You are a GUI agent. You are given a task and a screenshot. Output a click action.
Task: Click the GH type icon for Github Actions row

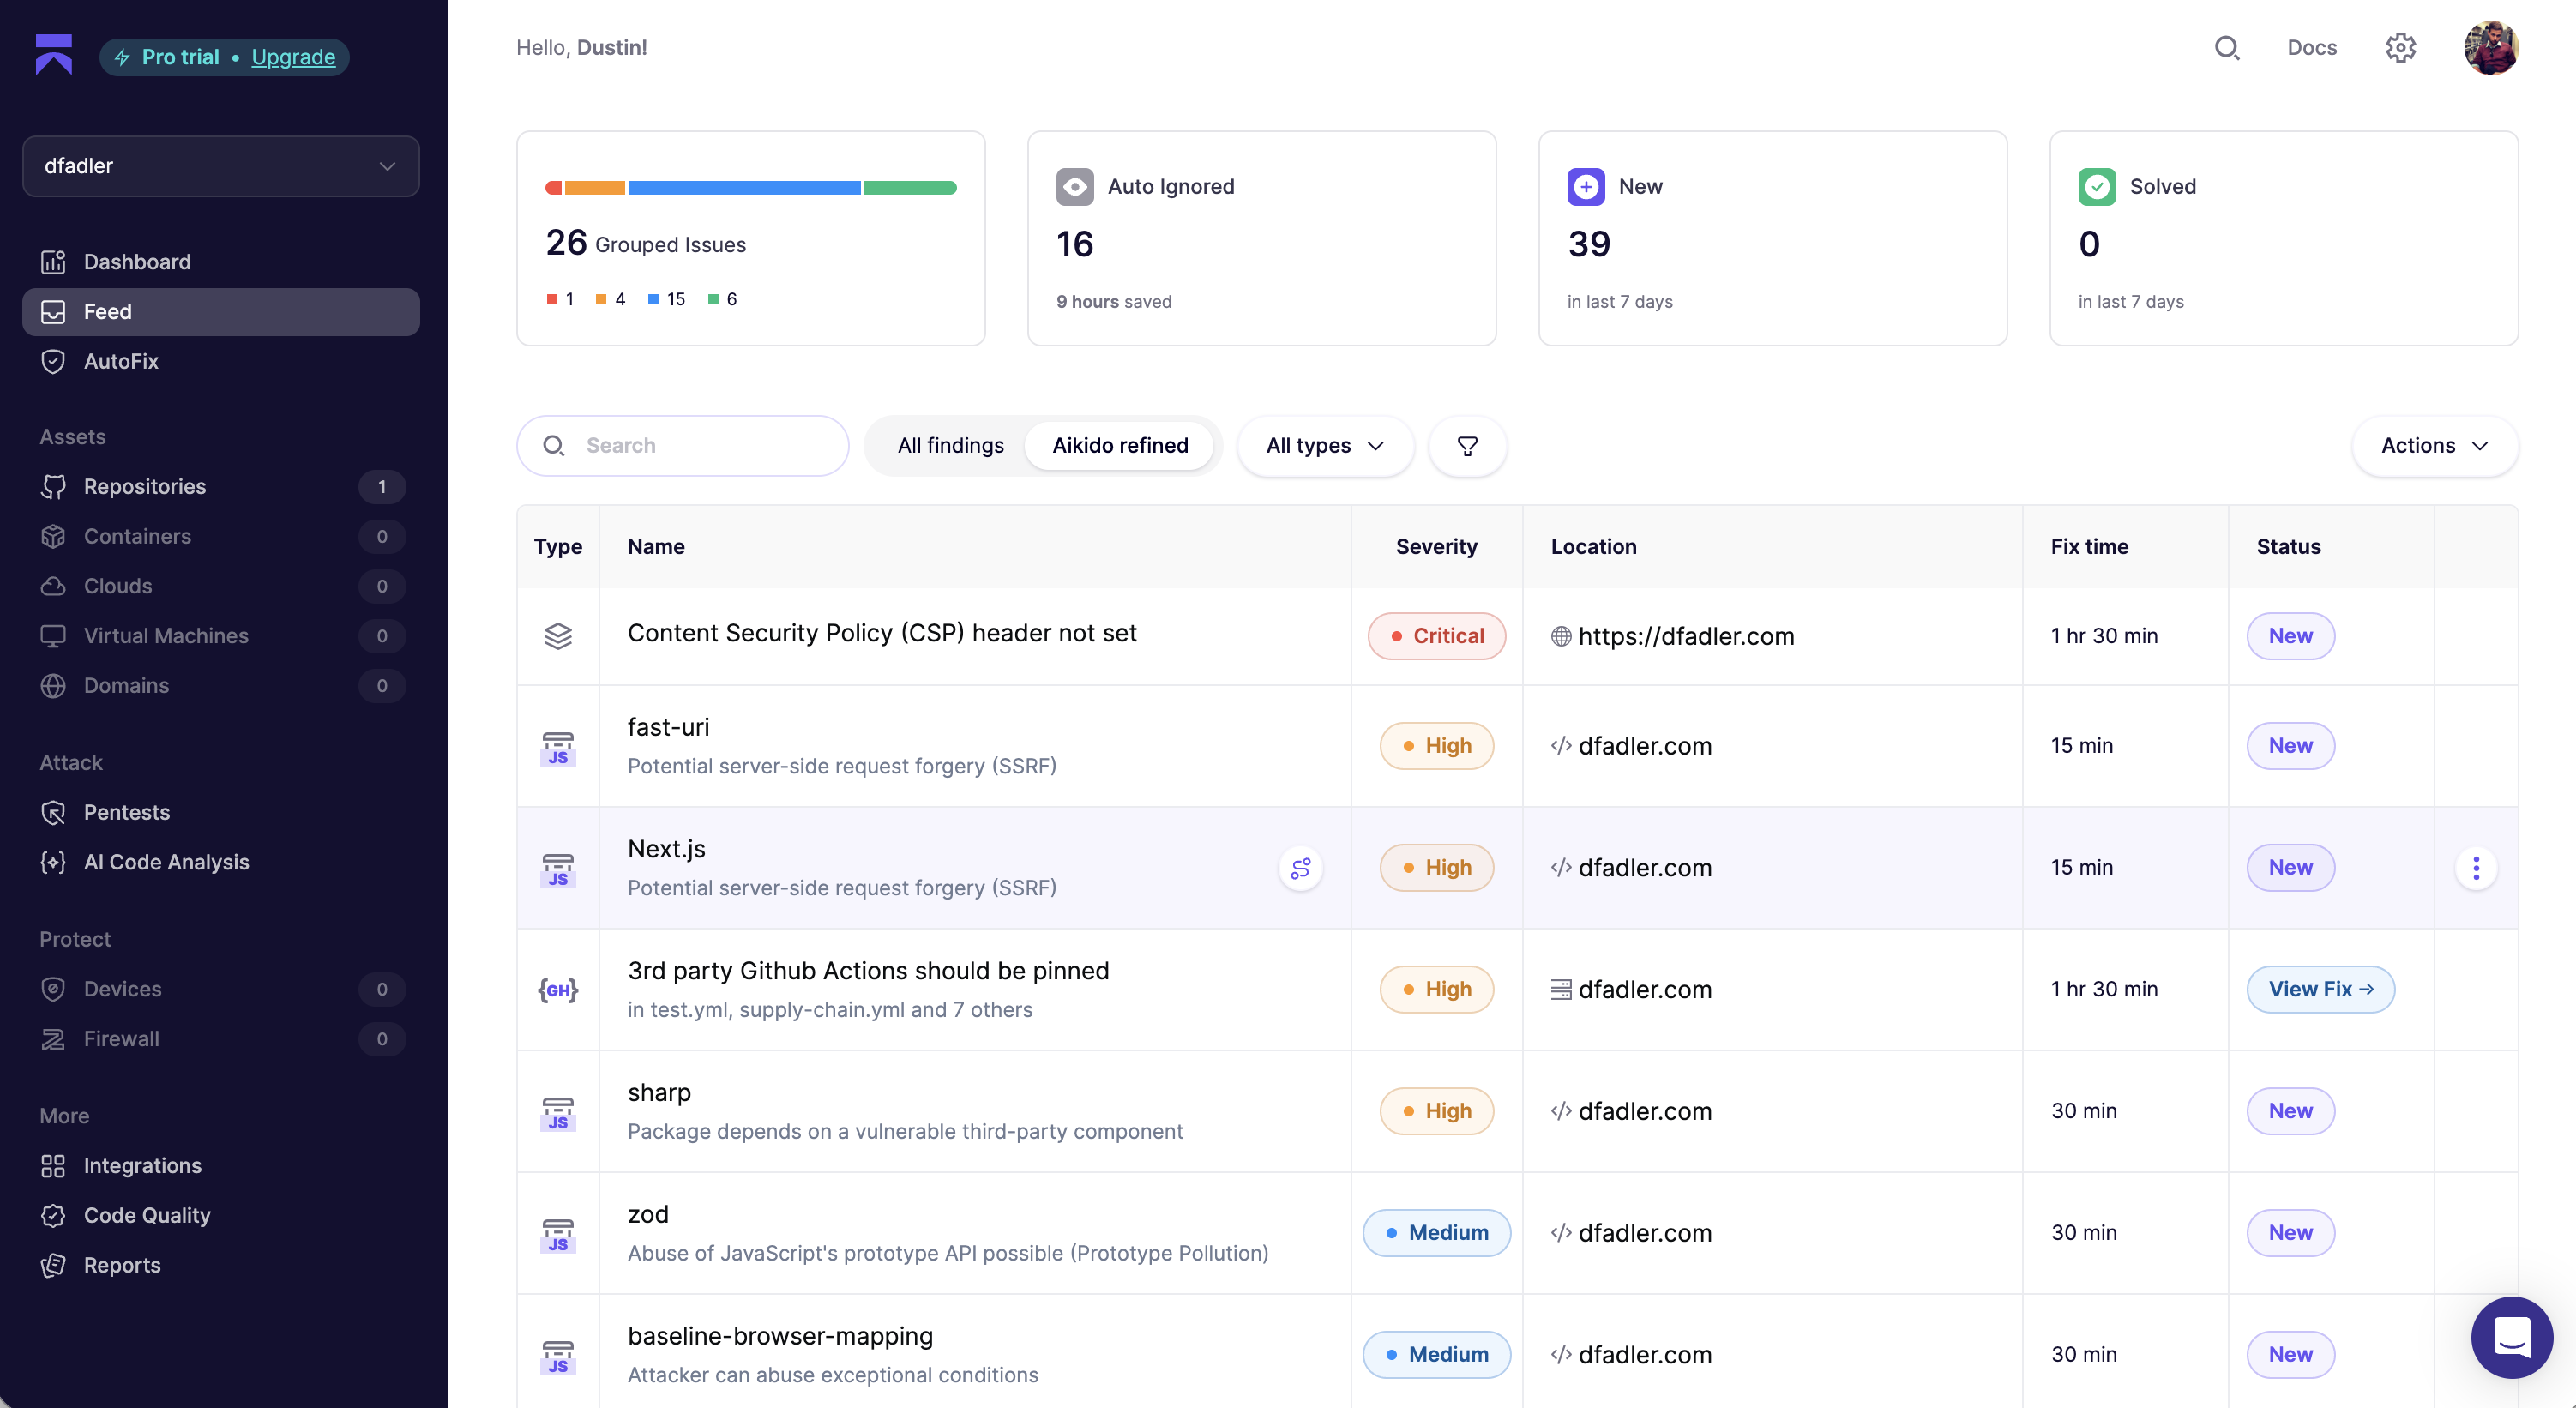coord(558,990)
